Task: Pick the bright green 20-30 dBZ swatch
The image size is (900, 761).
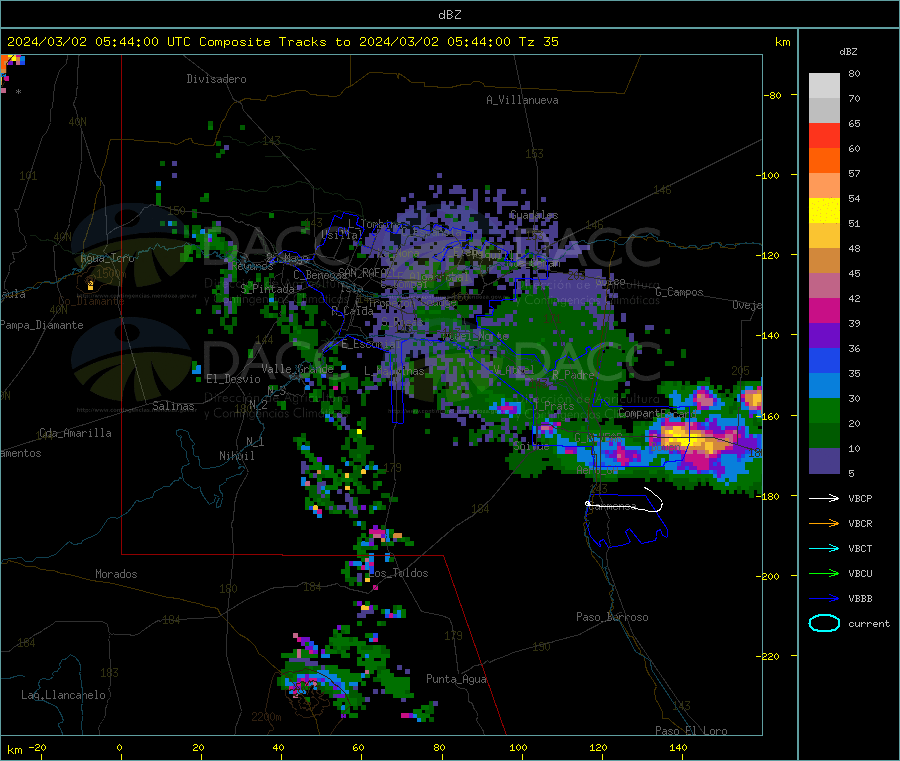Action: click(824, 410)
